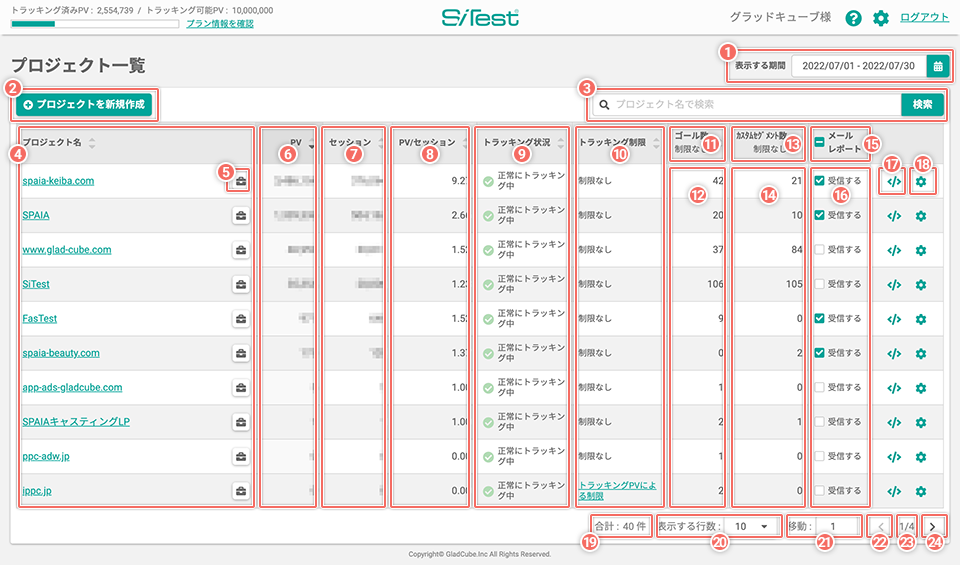960x565 pixels.
Task: Sort table by トラッキング制限 column
Action: [656, 143]
